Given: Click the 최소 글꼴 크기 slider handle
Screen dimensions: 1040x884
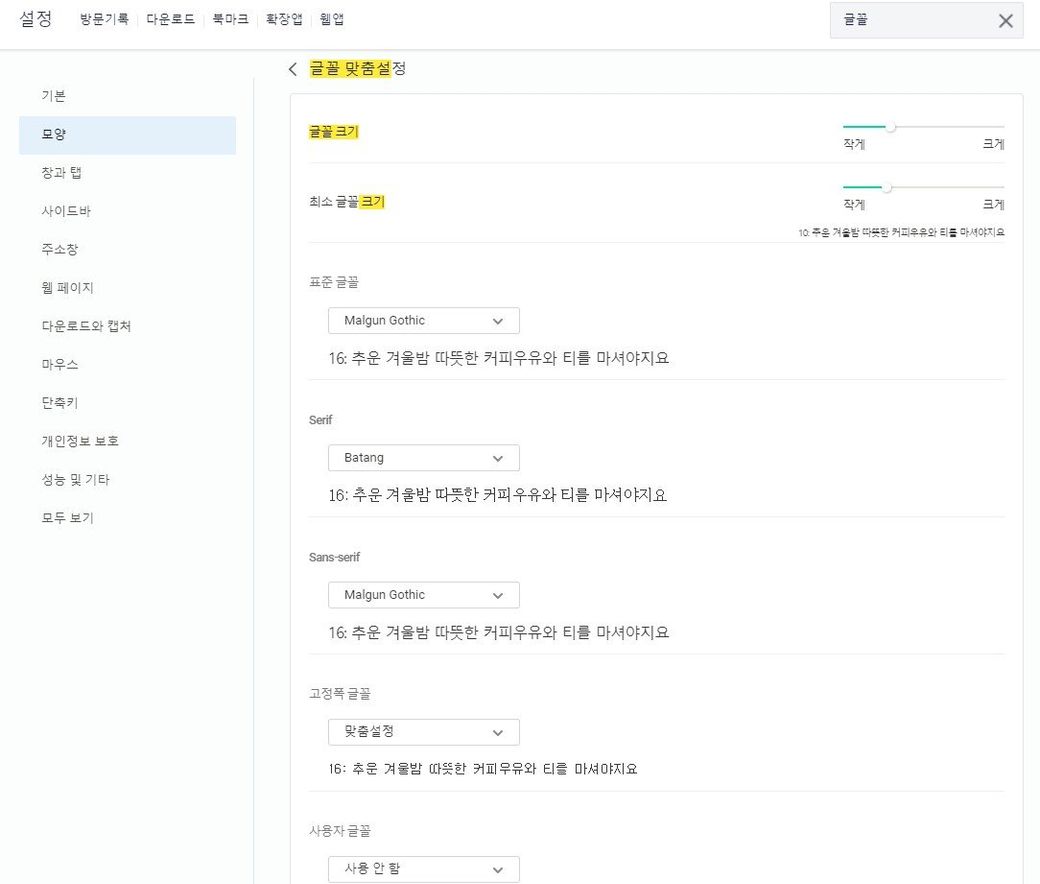Looking at the screenshot, I should tap(886, 187).
